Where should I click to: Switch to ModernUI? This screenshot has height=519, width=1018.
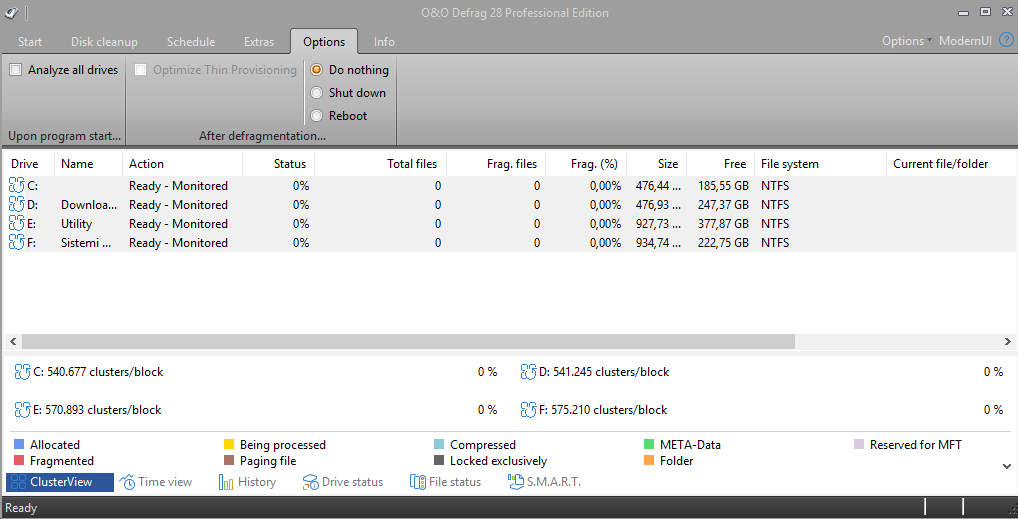(965, 40)
